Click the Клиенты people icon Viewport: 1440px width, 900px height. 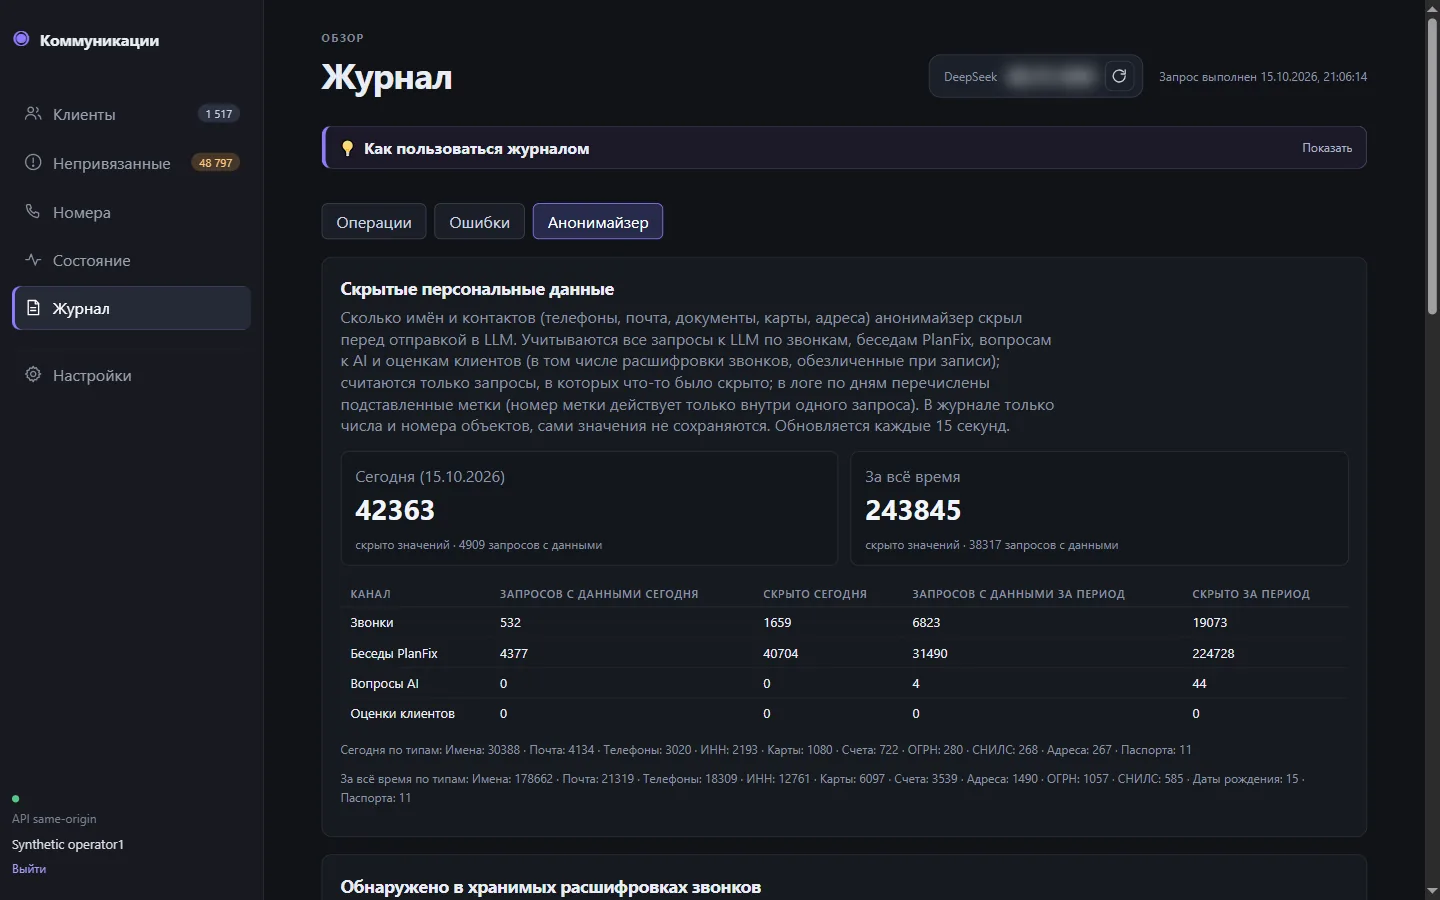tap(33, 114)
